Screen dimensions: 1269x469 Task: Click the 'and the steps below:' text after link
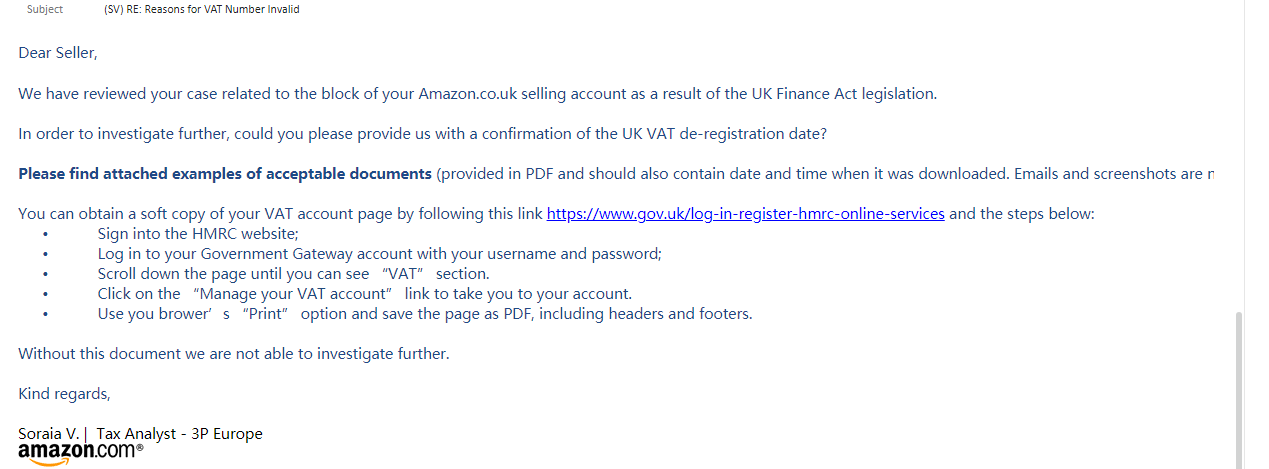[x=1022, y=214]
